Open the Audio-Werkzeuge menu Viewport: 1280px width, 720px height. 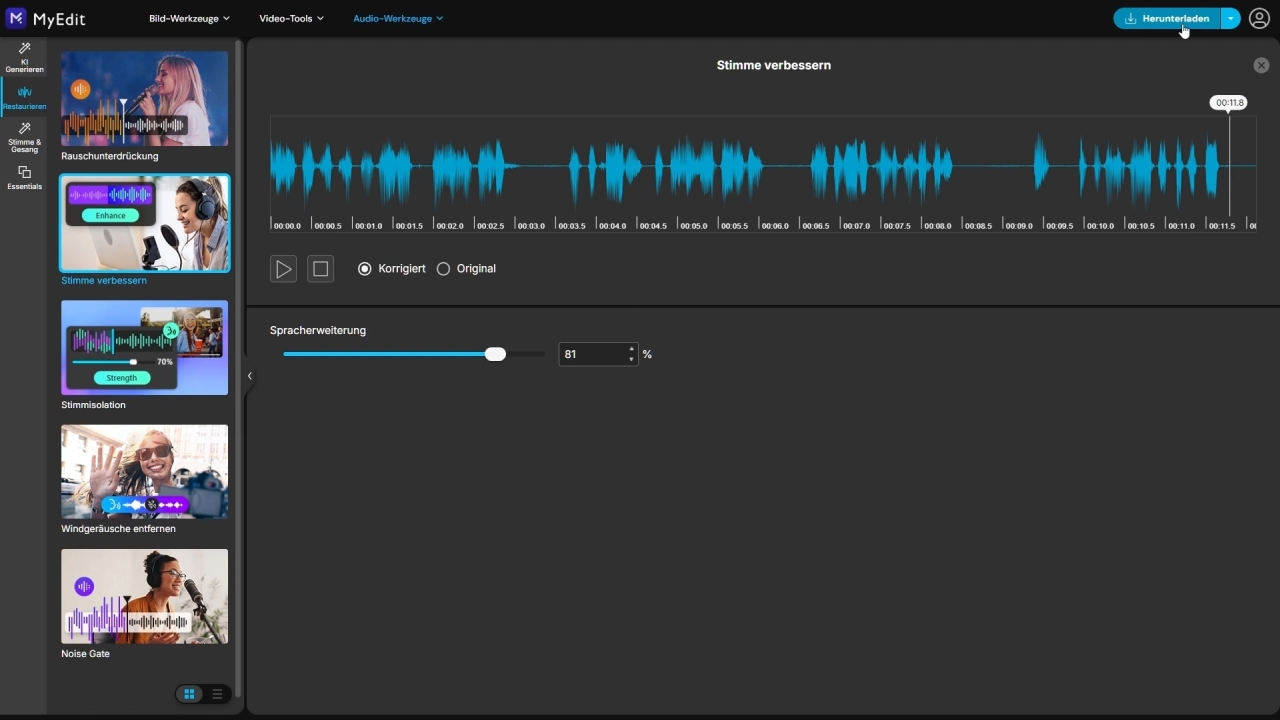pyautogui.click(x=397, y=18)
